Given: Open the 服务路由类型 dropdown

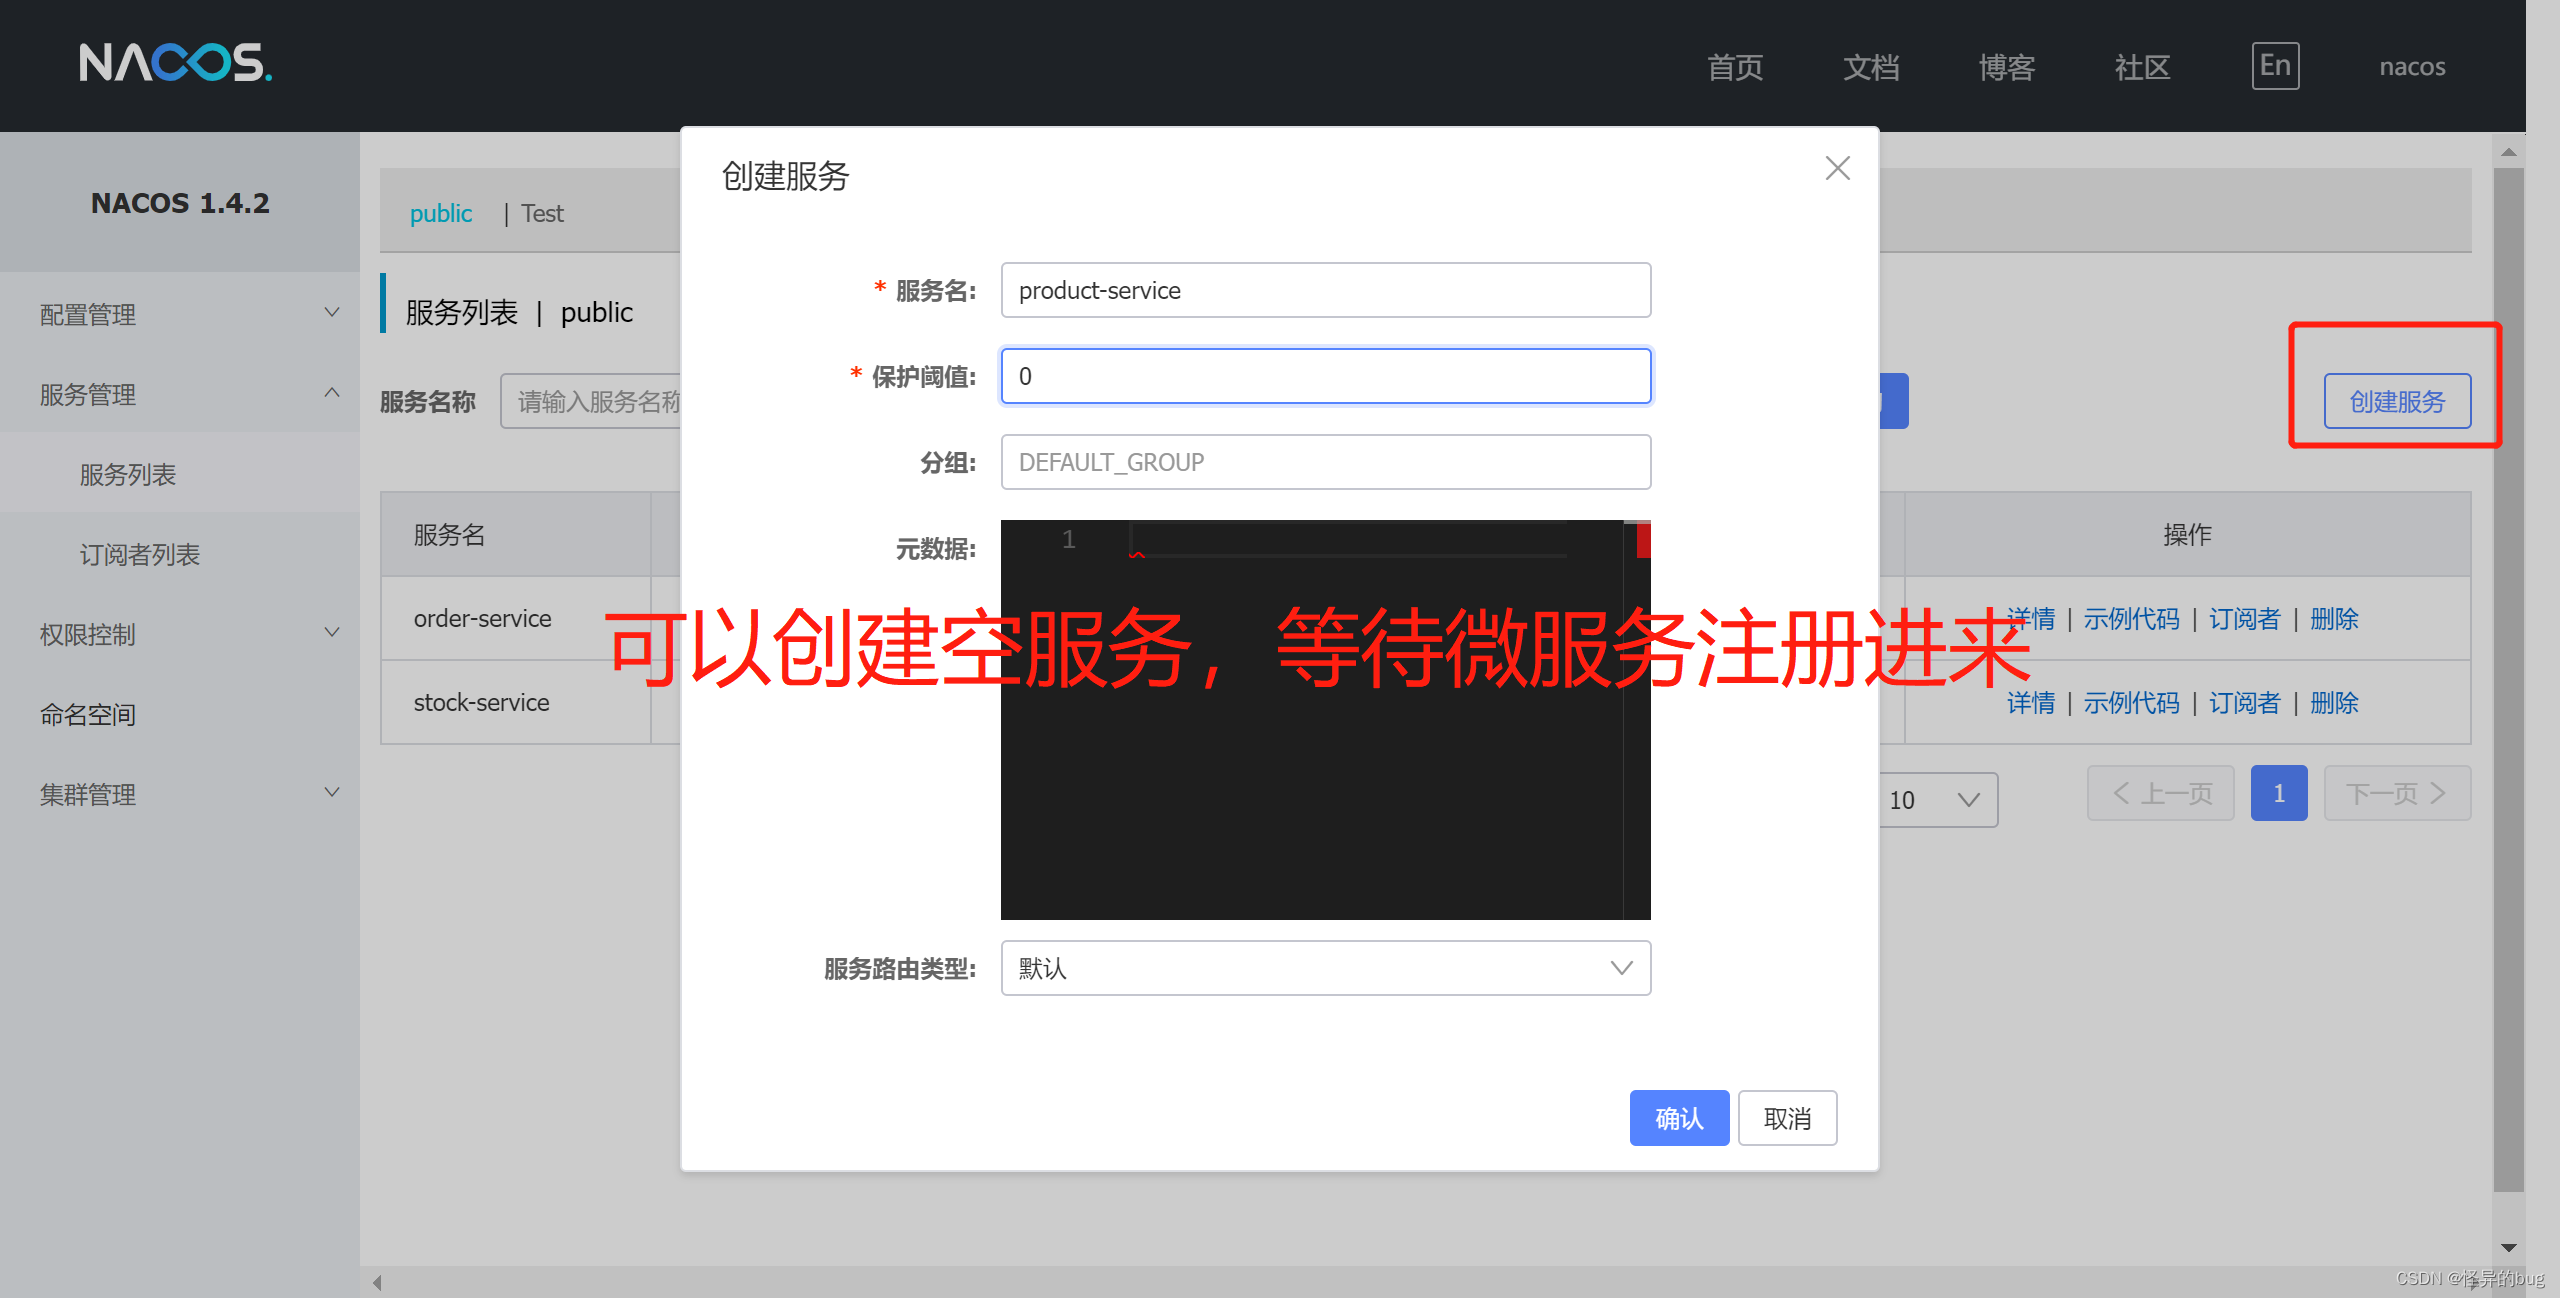Looking at the screenshot, I should [x=1326, y=968].
